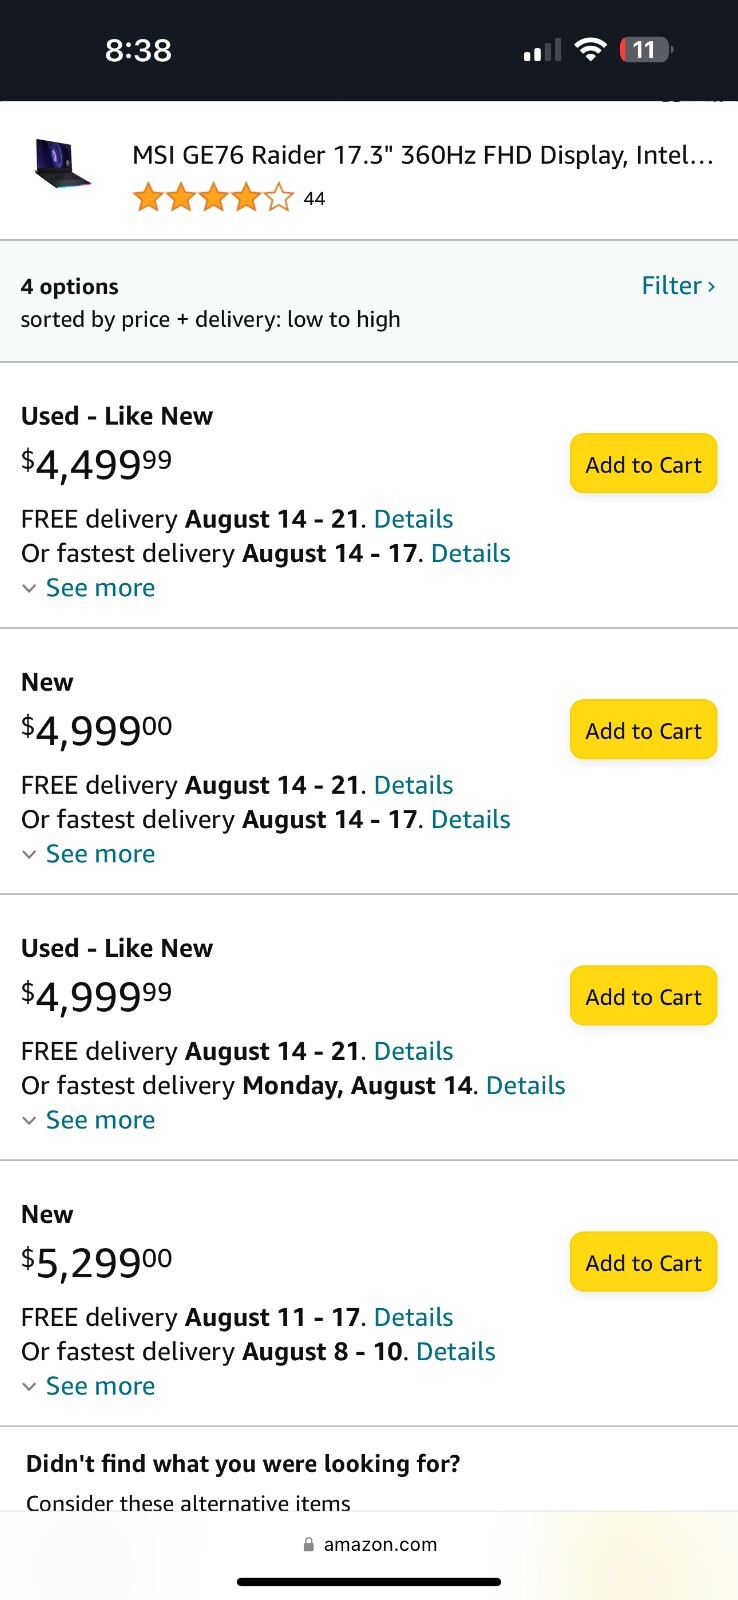Image resolution: width=738 pixels, height=1600 pixels.
Task: Tap the MSI GE76 Raider laptop thumbnail
Action: click(x=63, y=163)
